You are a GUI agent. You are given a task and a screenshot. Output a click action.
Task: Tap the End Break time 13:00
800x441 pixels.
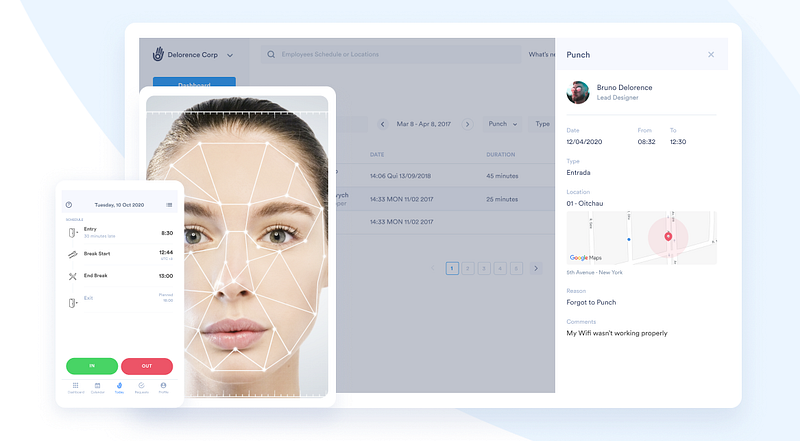pos(166,276)
